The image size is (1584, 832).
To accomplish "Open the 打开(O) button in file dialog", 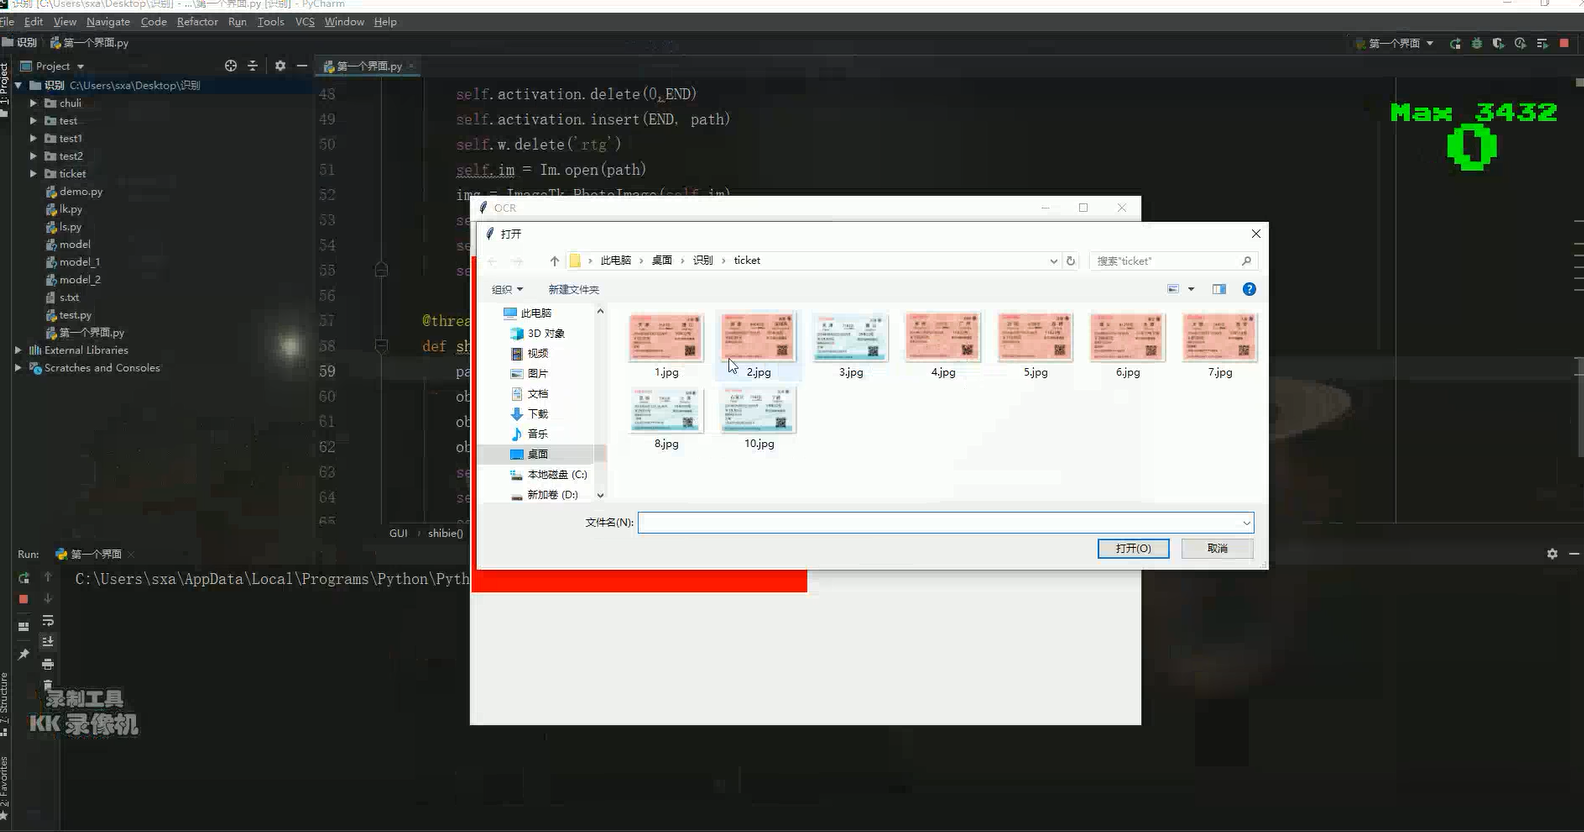I will click(1133, 548).
